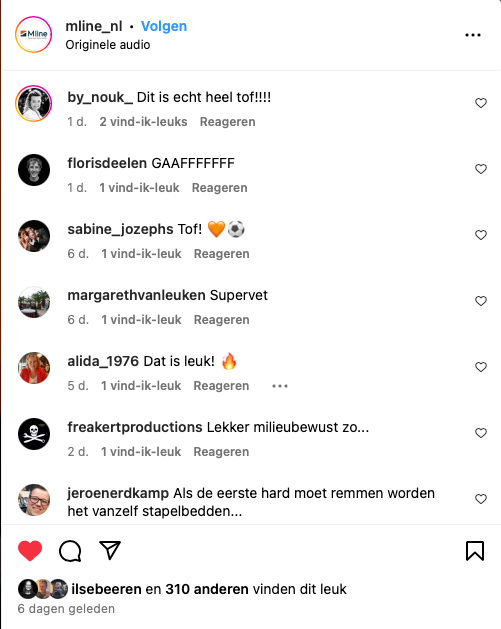Unlike the post using red heart
Viewport: 501px width, 629px height.
coord(30,550)
